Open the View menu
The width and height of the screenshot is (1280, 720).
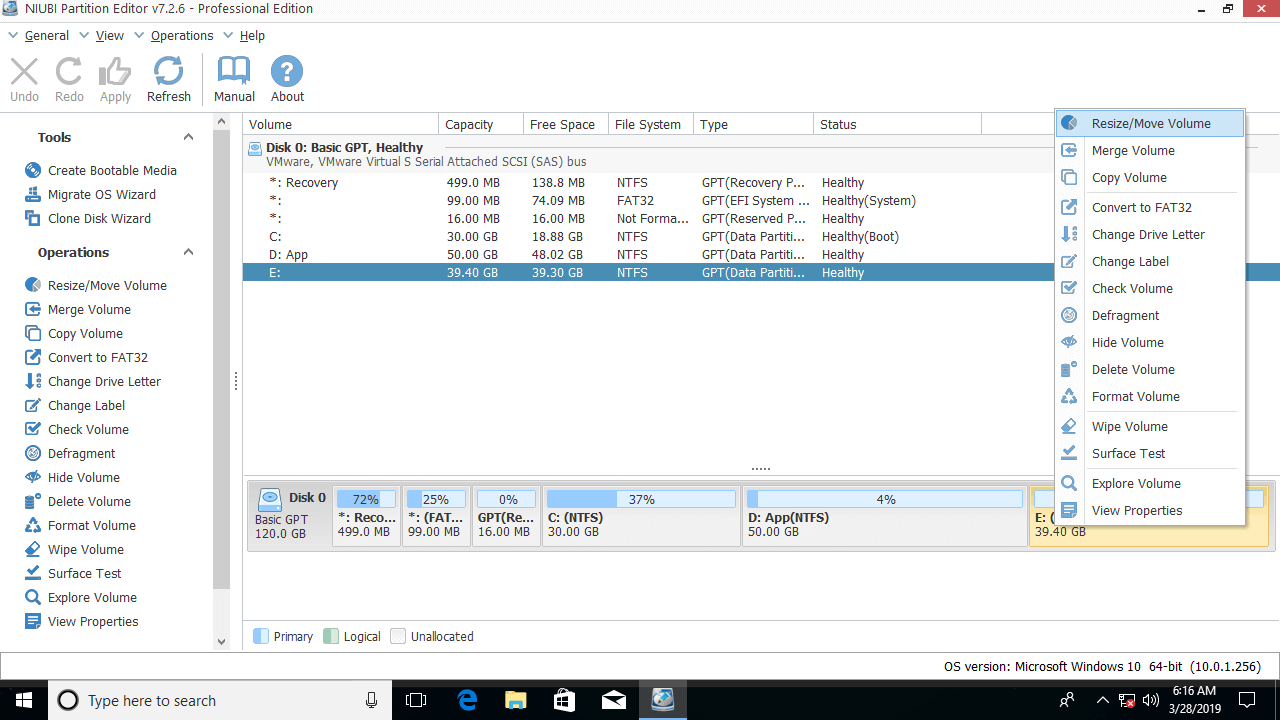[109, 35]
